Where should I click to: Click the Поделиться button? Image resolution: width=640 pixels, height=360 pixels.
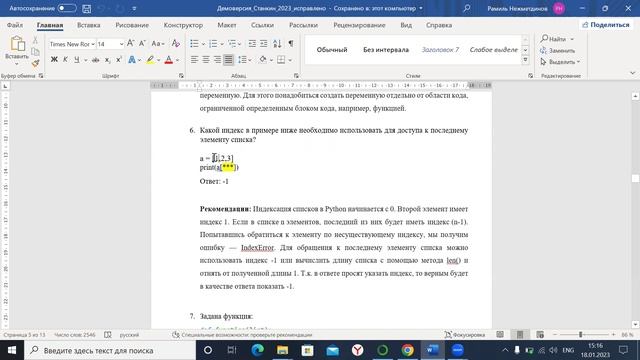tap(606, 25)
